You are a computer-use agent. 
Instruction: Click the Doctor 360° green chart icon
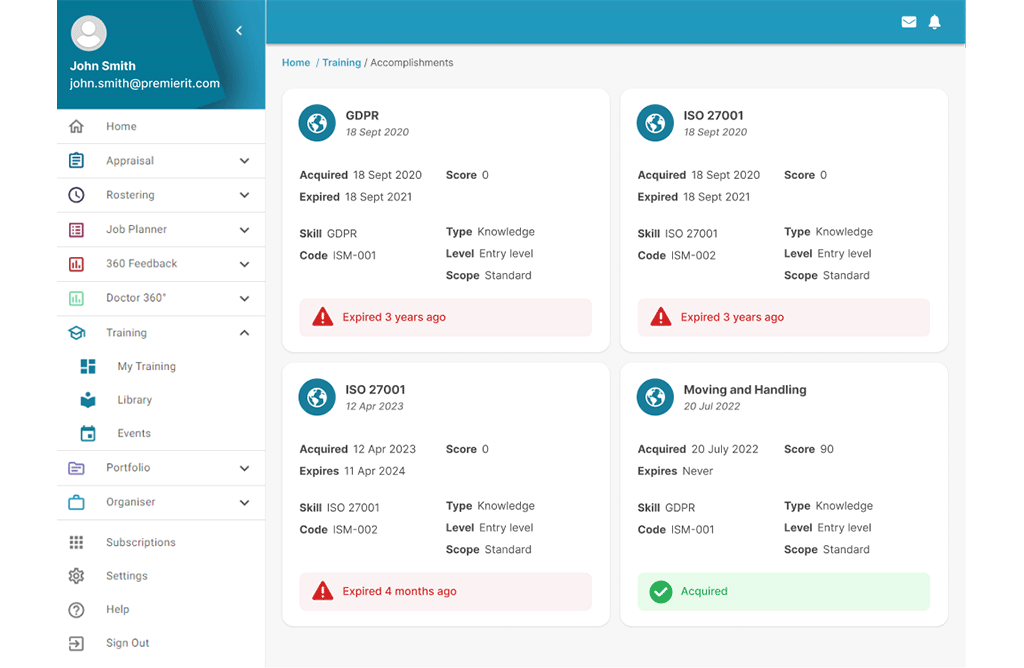76,298
